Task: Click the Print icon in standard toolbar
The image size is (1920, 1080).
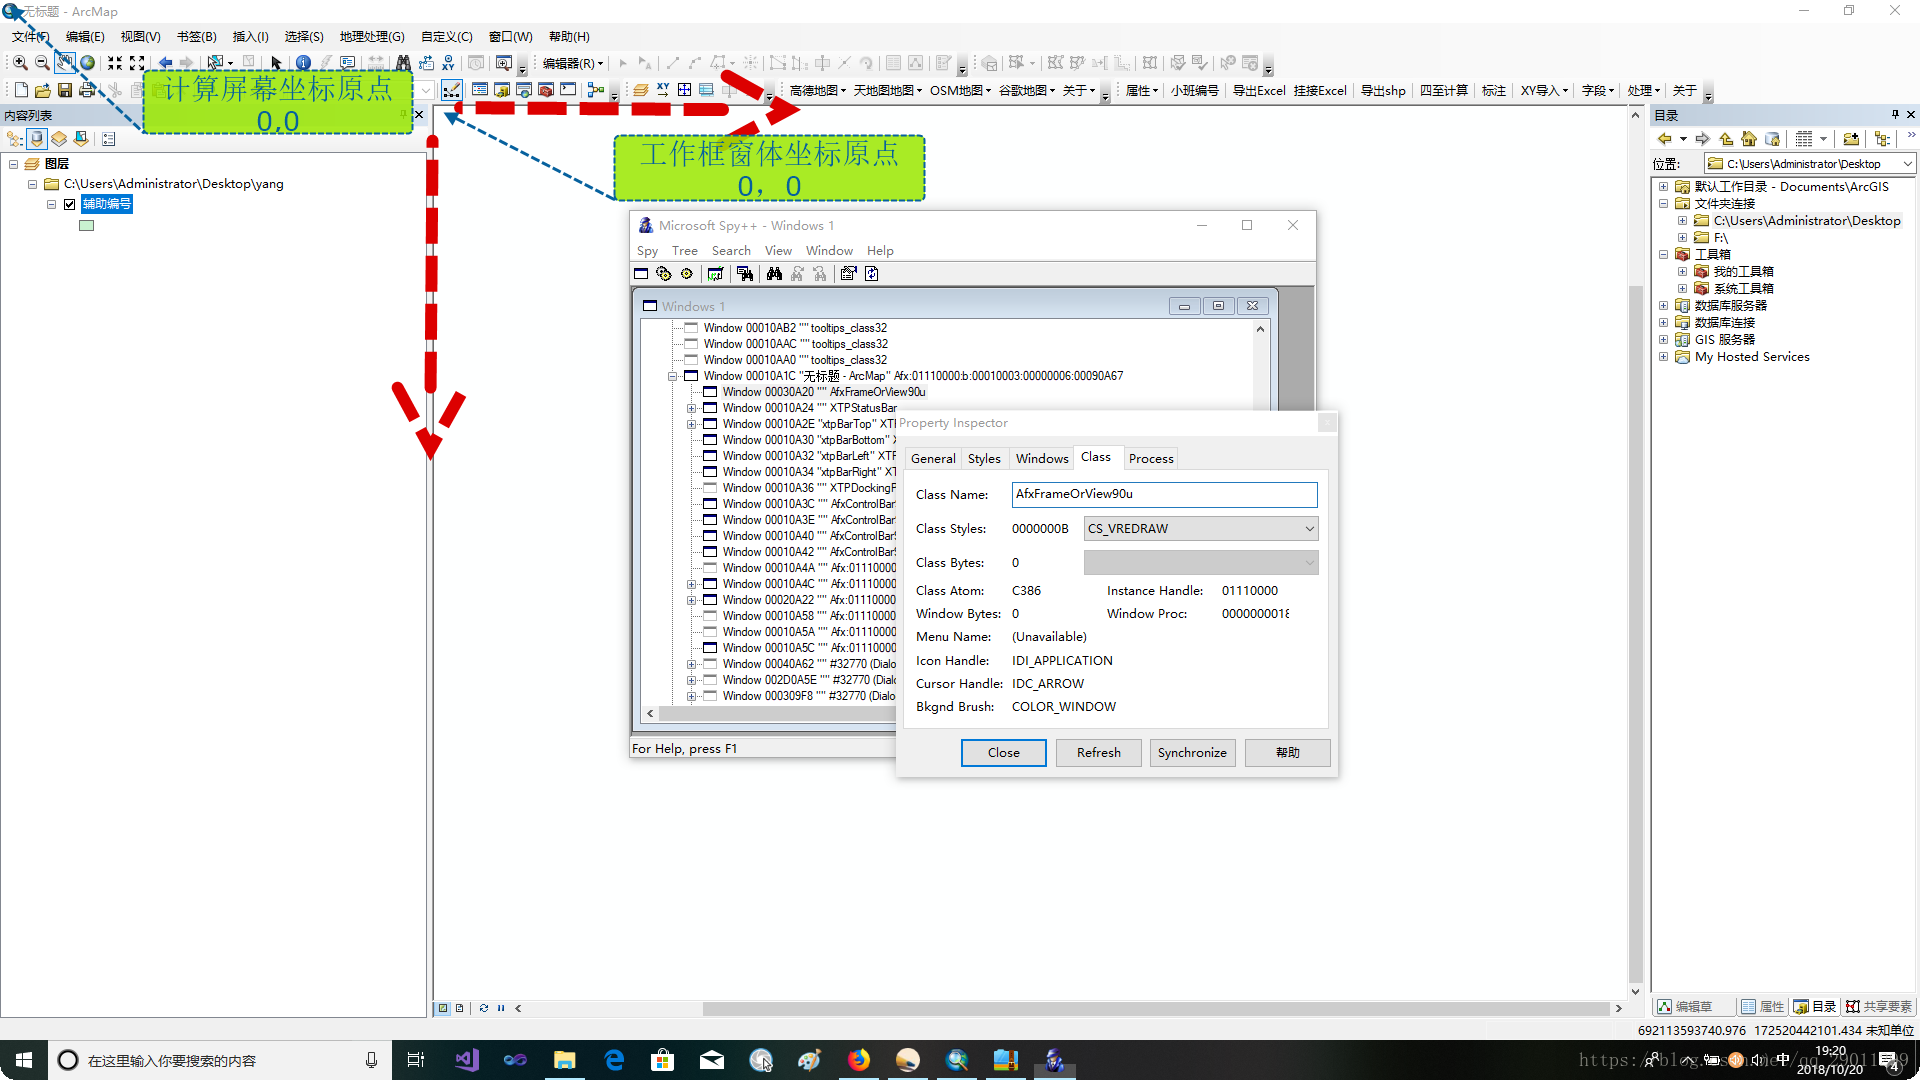Action: click(87, 90)
